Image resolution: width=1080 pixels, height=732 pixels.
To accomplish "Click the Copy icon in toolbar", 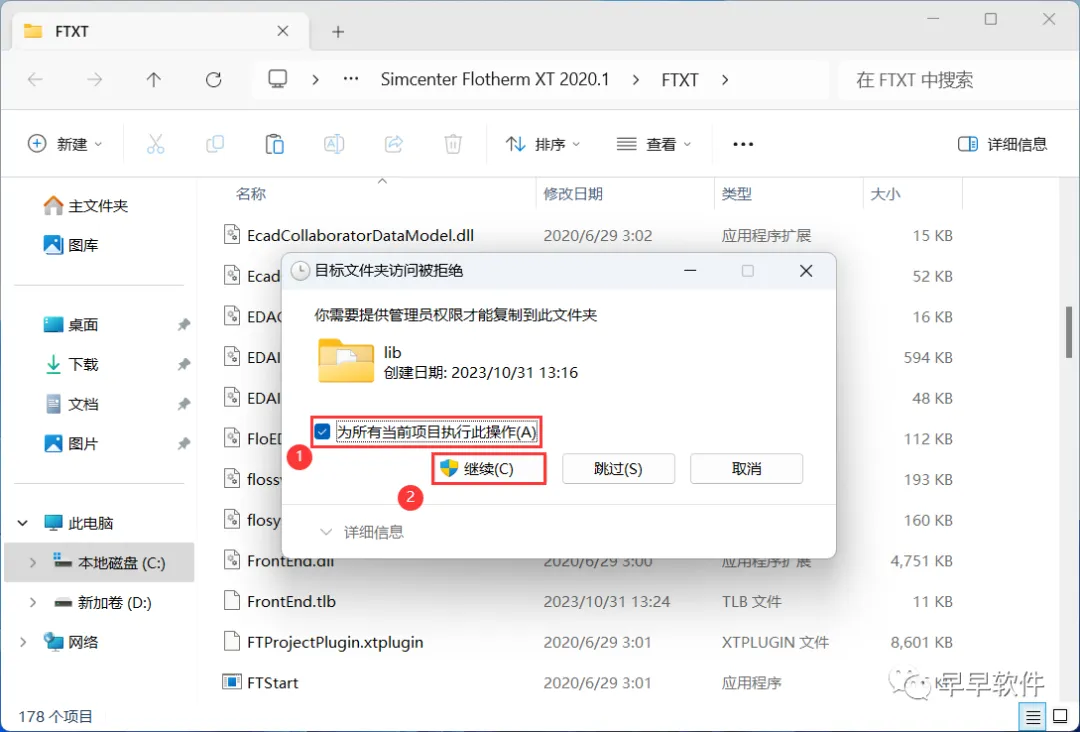I will [215, 144].
